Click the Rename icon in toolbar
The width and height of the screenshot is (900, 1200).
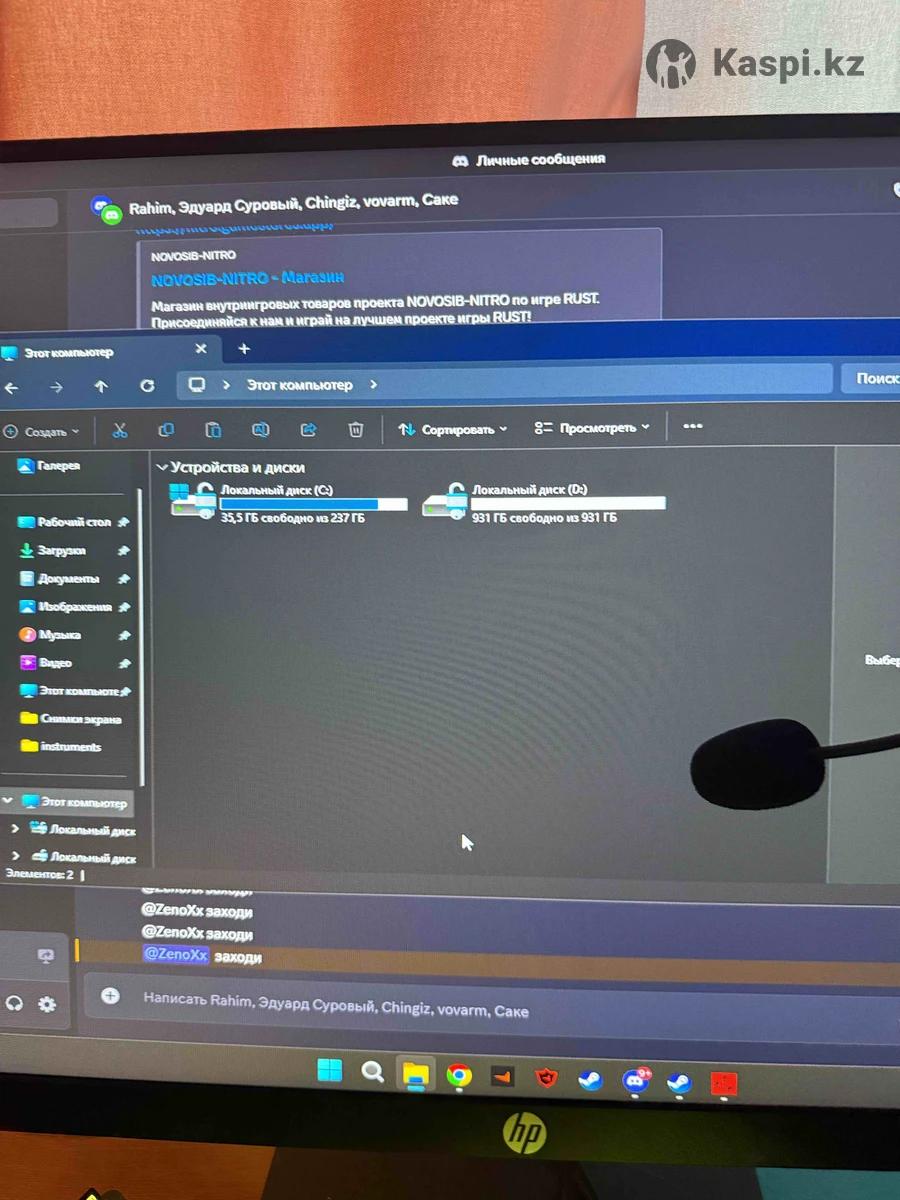(260, 430)
